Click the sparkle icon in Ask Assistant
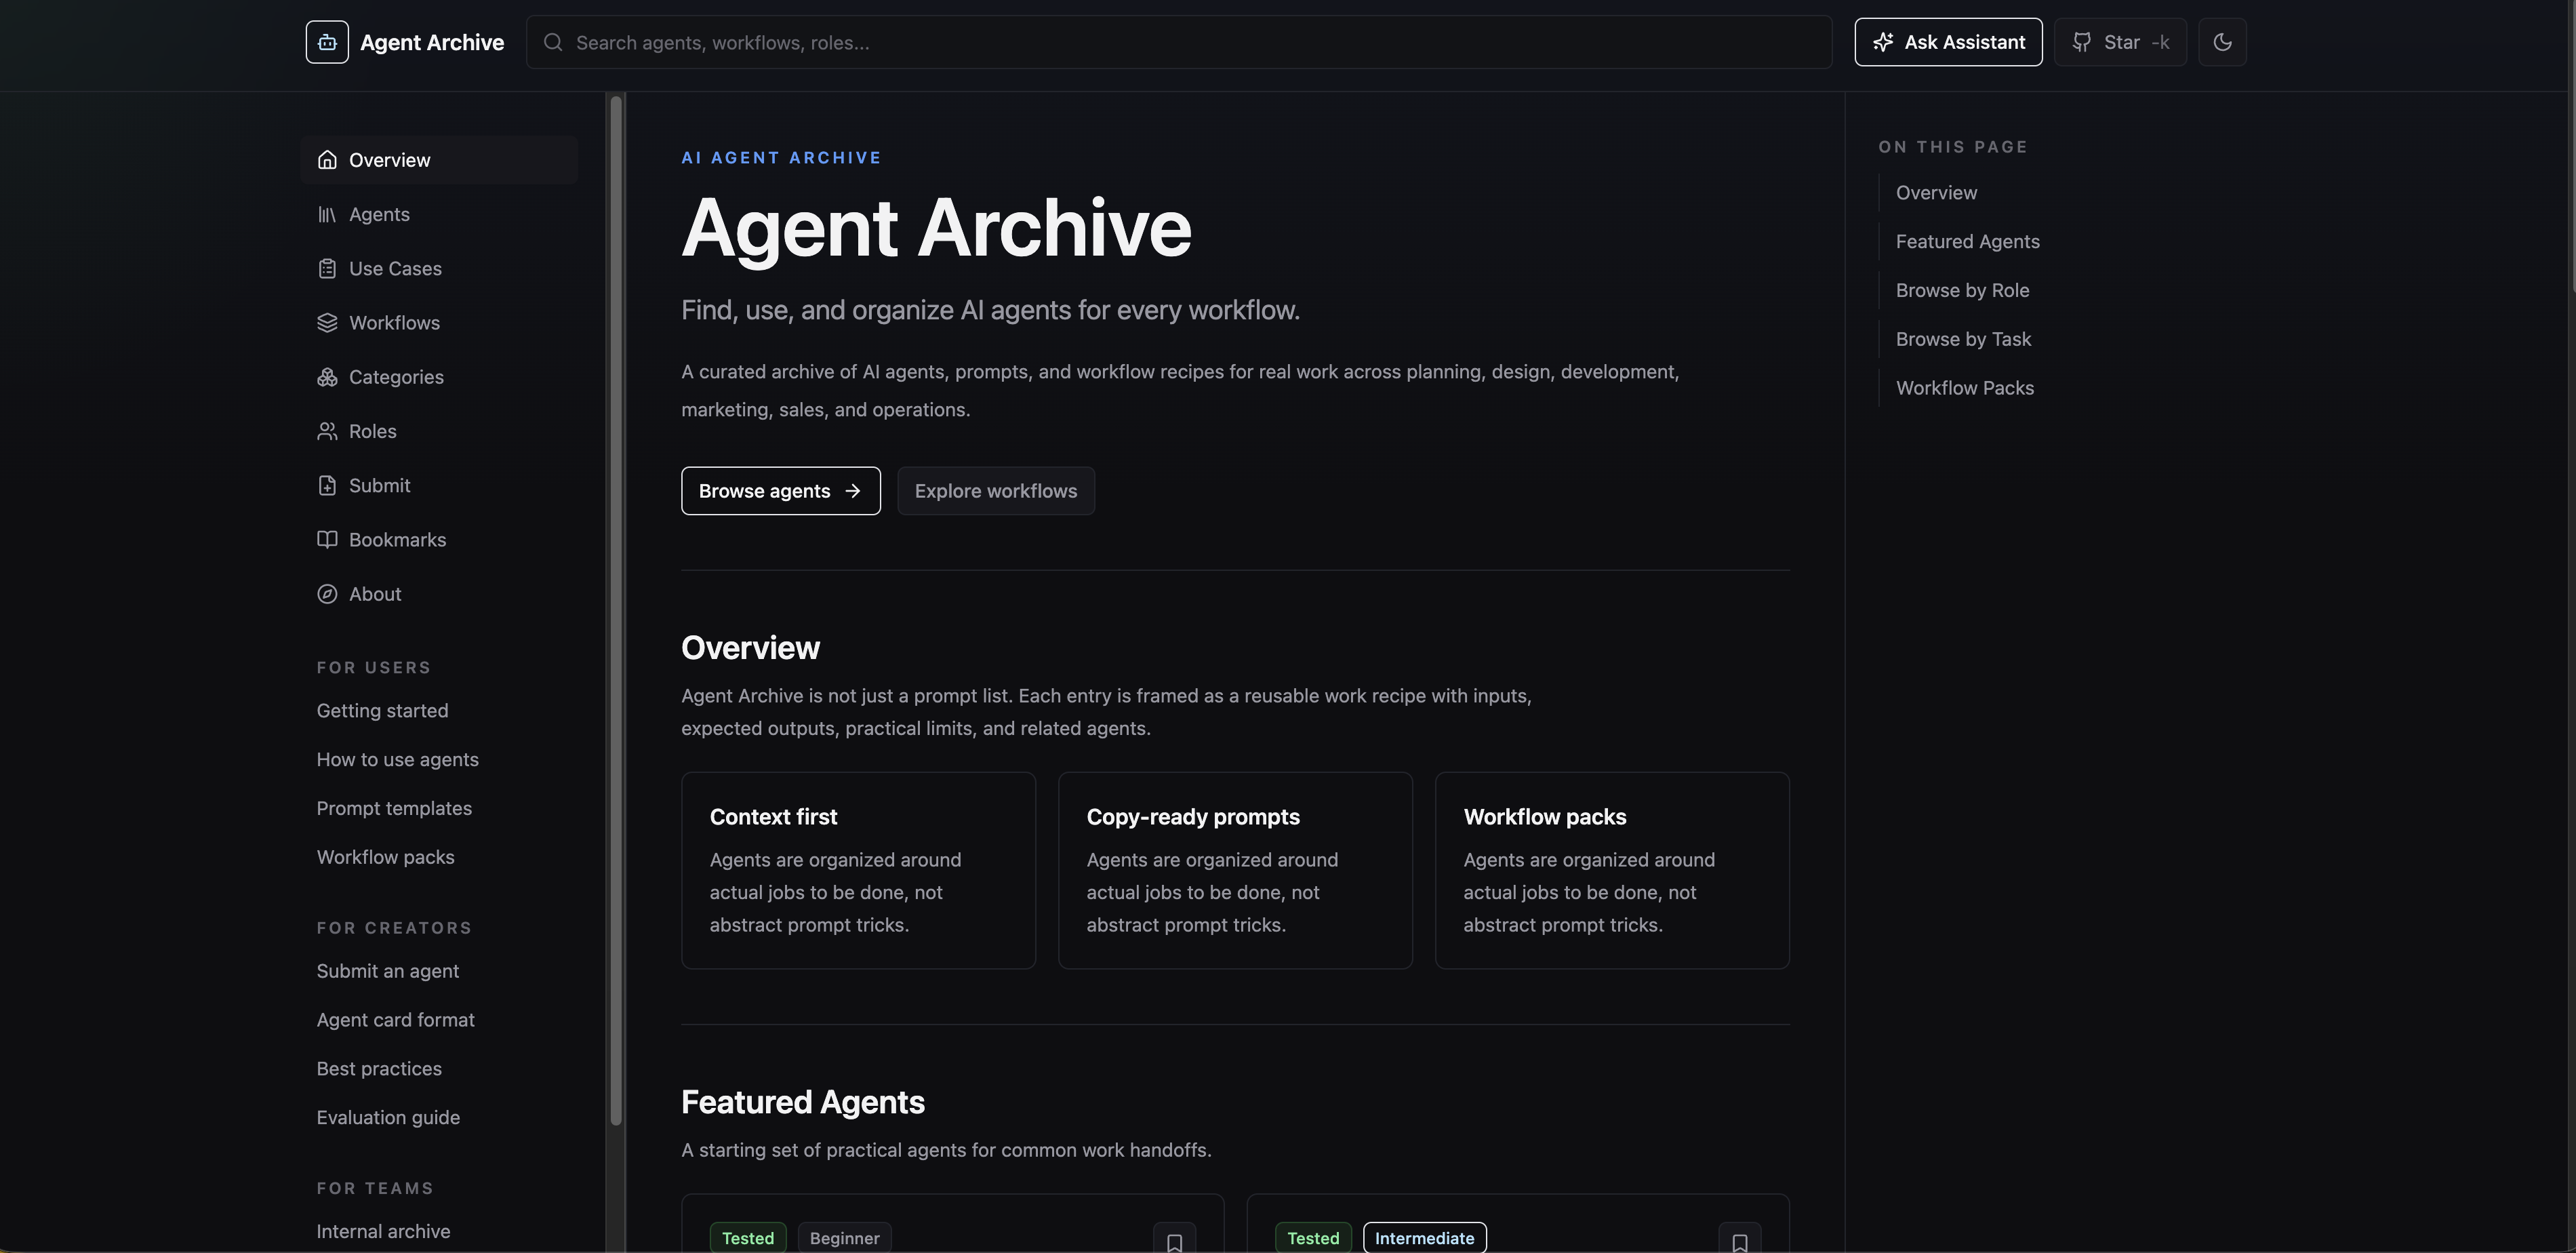 tap(1883, 42)
